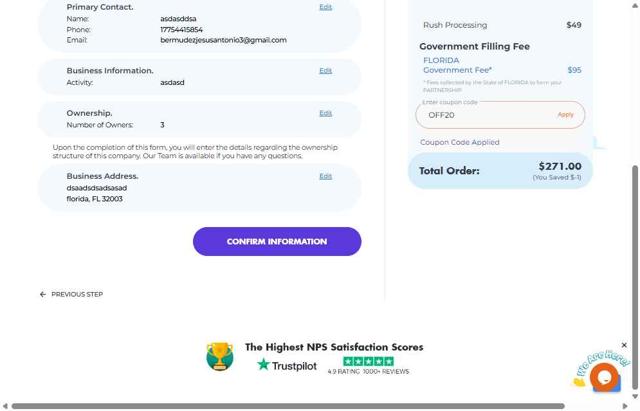Click the Government Fee $95 amount
Screen dimensions: 640x411
point(574,70)
